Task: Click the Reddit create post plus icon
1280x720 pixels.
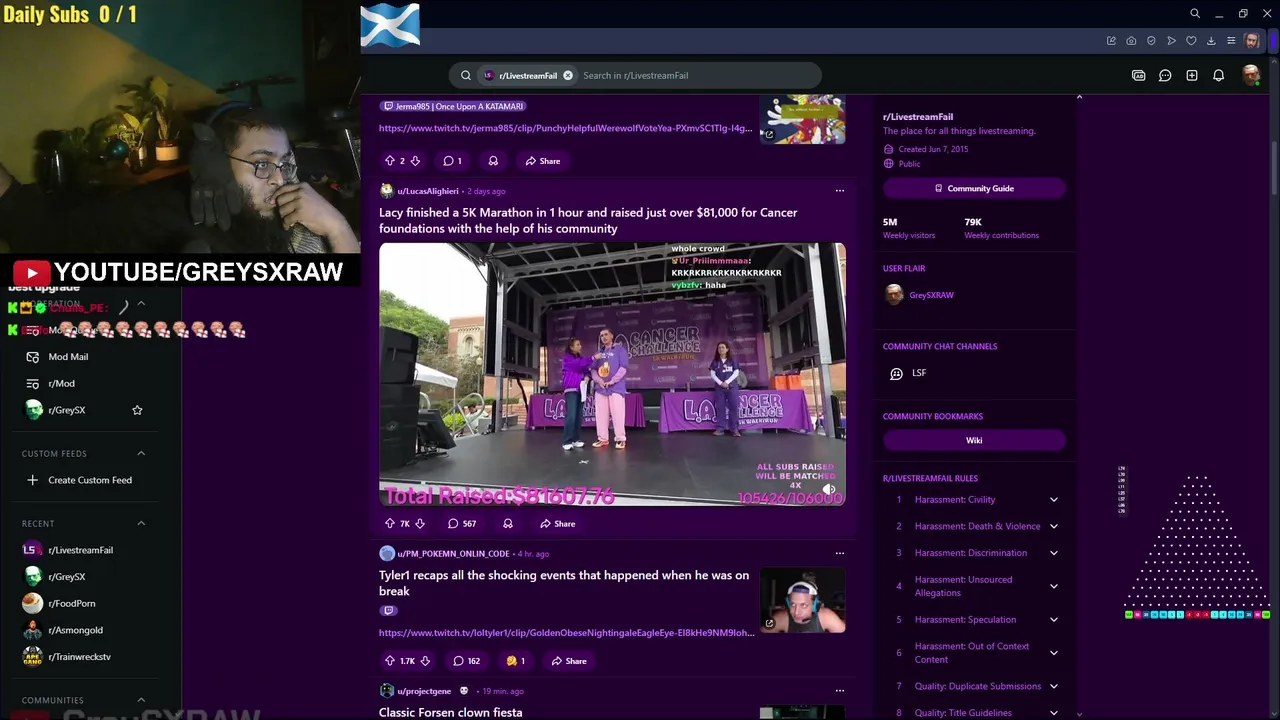Action: coord(1192,75)
